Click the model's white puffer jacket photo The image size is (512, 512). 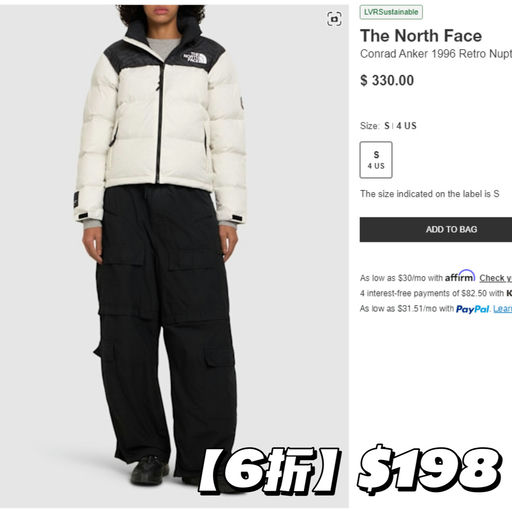point(162,120)
